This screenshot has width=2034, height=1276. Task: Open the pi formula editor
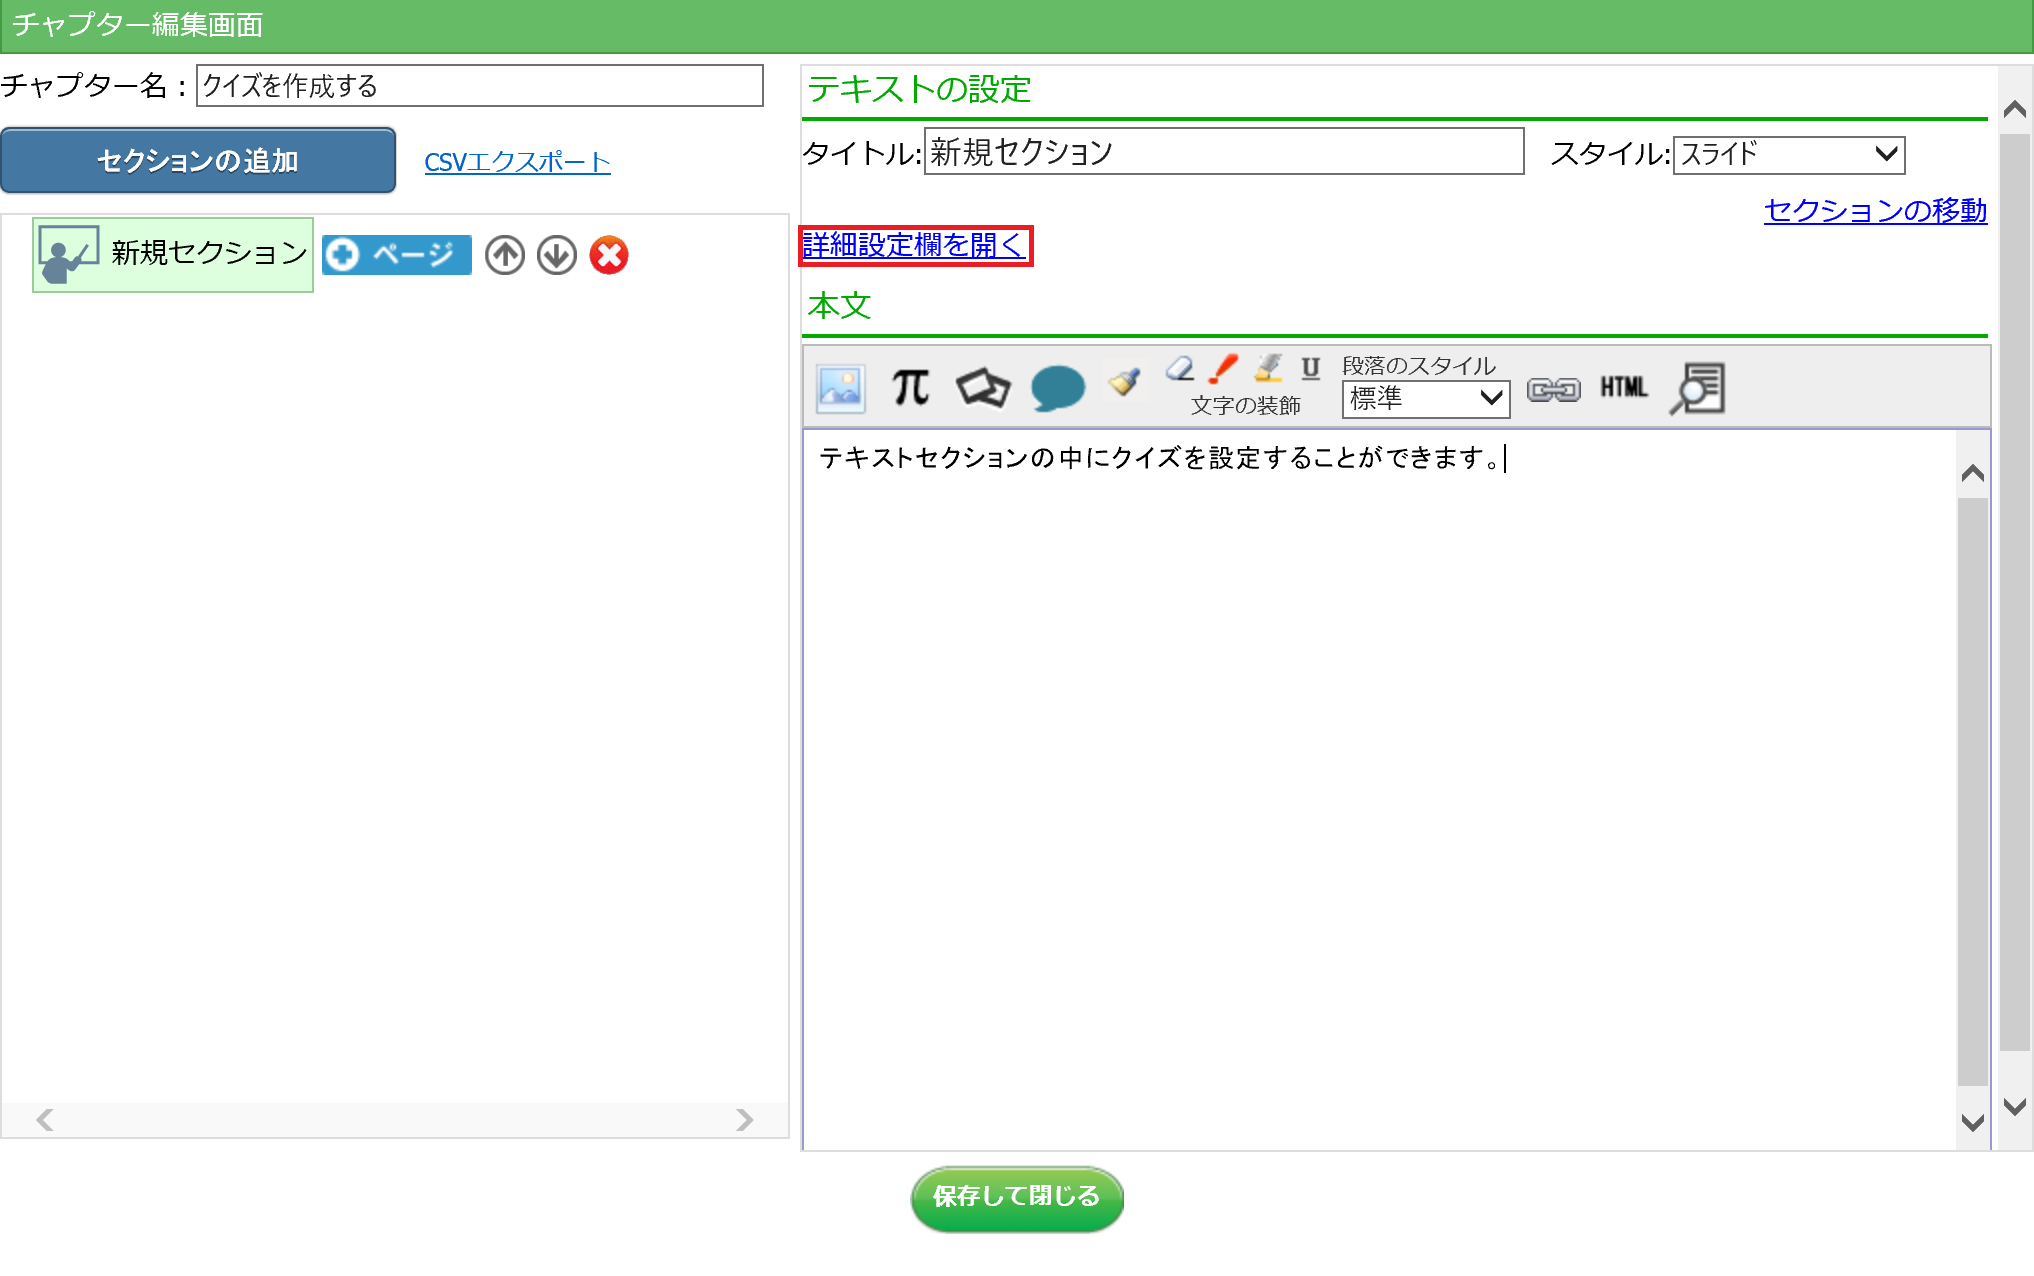(910, 388)
